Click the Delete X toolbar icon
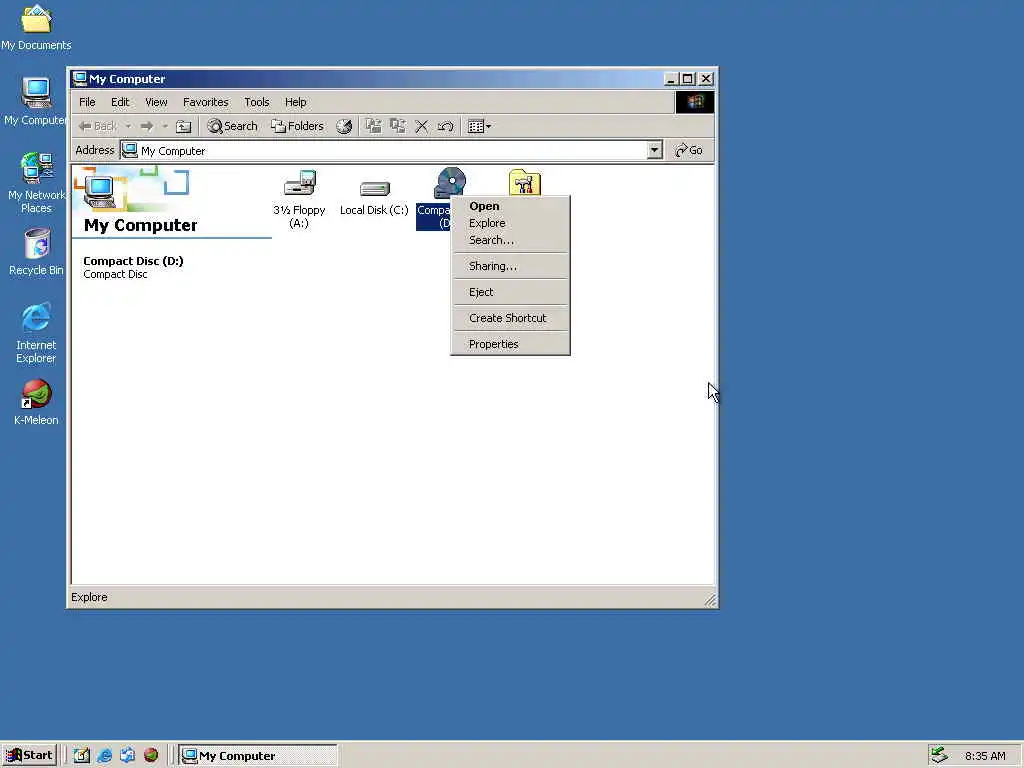Screen dimensions: 1024x768 pos(422,126)
